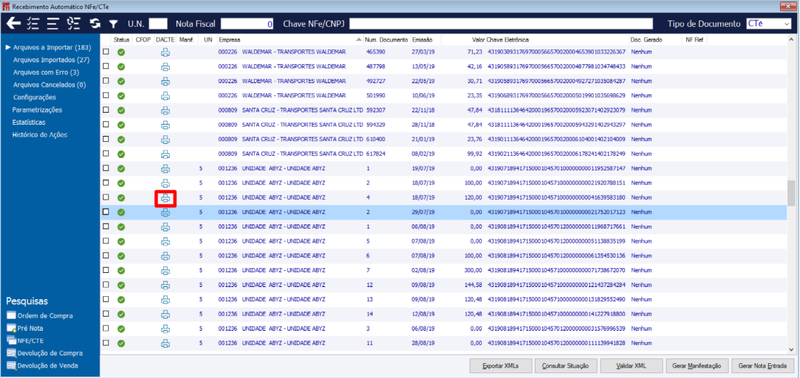Viewport: 800px width, 378px height.
Task: Print DACTE for document 492727
Action: coord(165,81)
